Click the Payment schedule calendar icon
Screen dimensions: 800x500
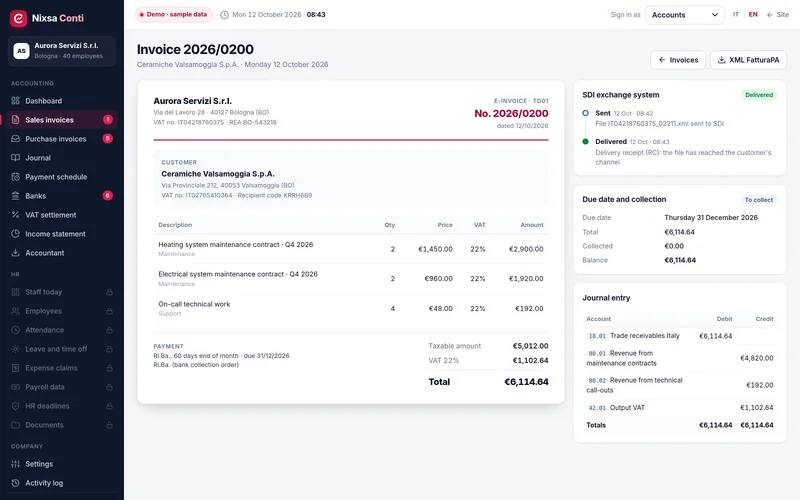click(15, 177)
